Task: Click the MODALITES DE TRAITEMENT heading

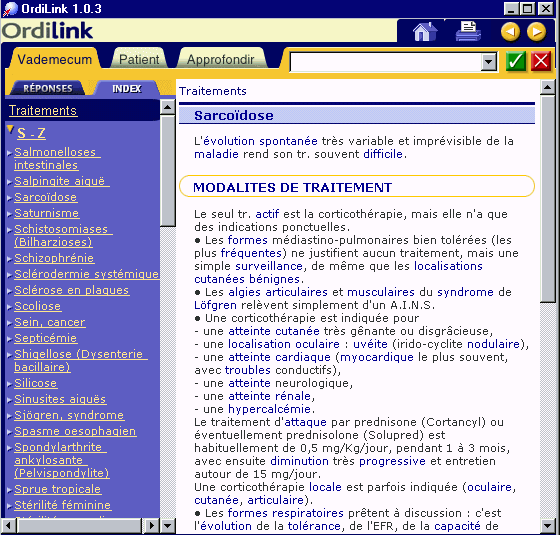Action: pos(292,188)
